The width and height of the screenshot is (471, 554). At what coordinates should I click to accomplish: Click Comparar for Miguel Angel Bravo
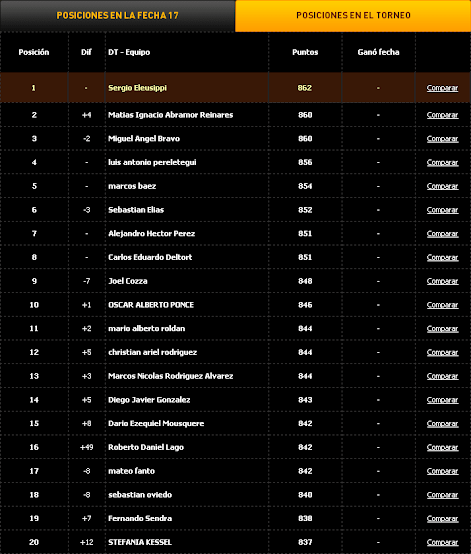pyautogui.click(x=442, y=138)
